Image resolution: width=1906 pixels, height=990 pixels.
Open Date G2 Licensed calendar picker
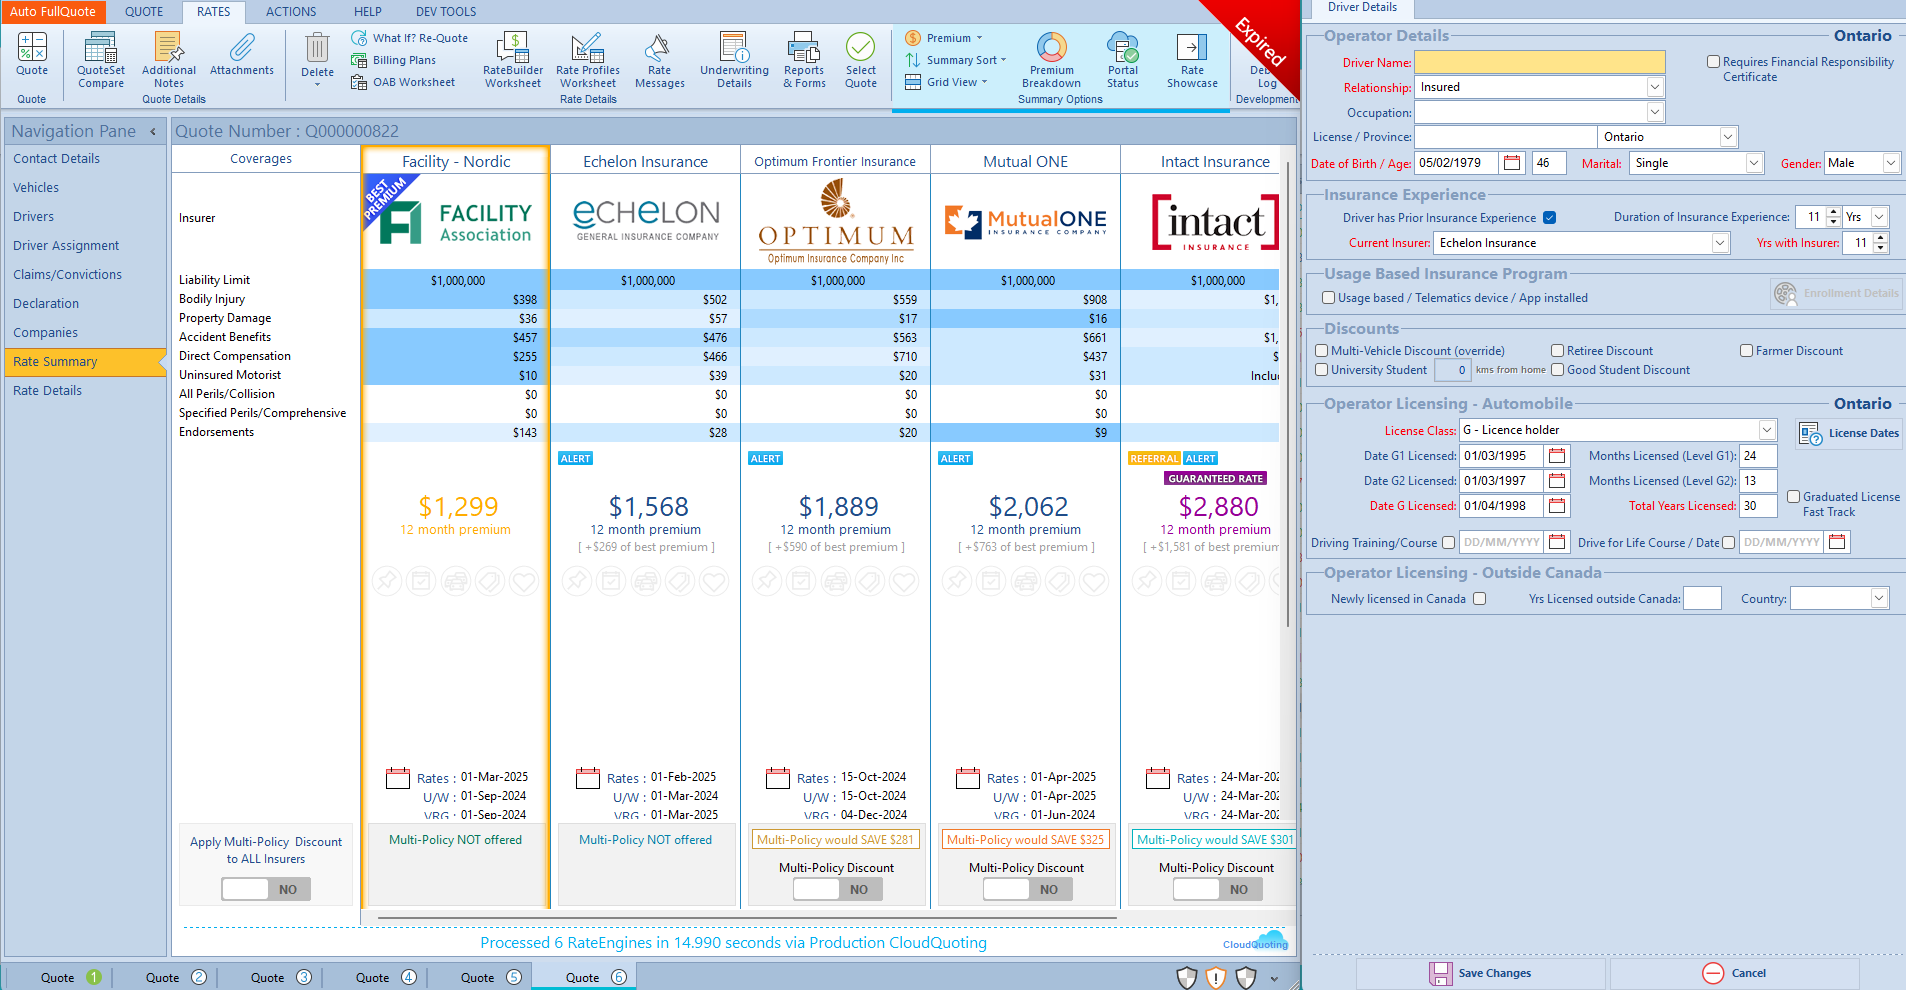1557,481
